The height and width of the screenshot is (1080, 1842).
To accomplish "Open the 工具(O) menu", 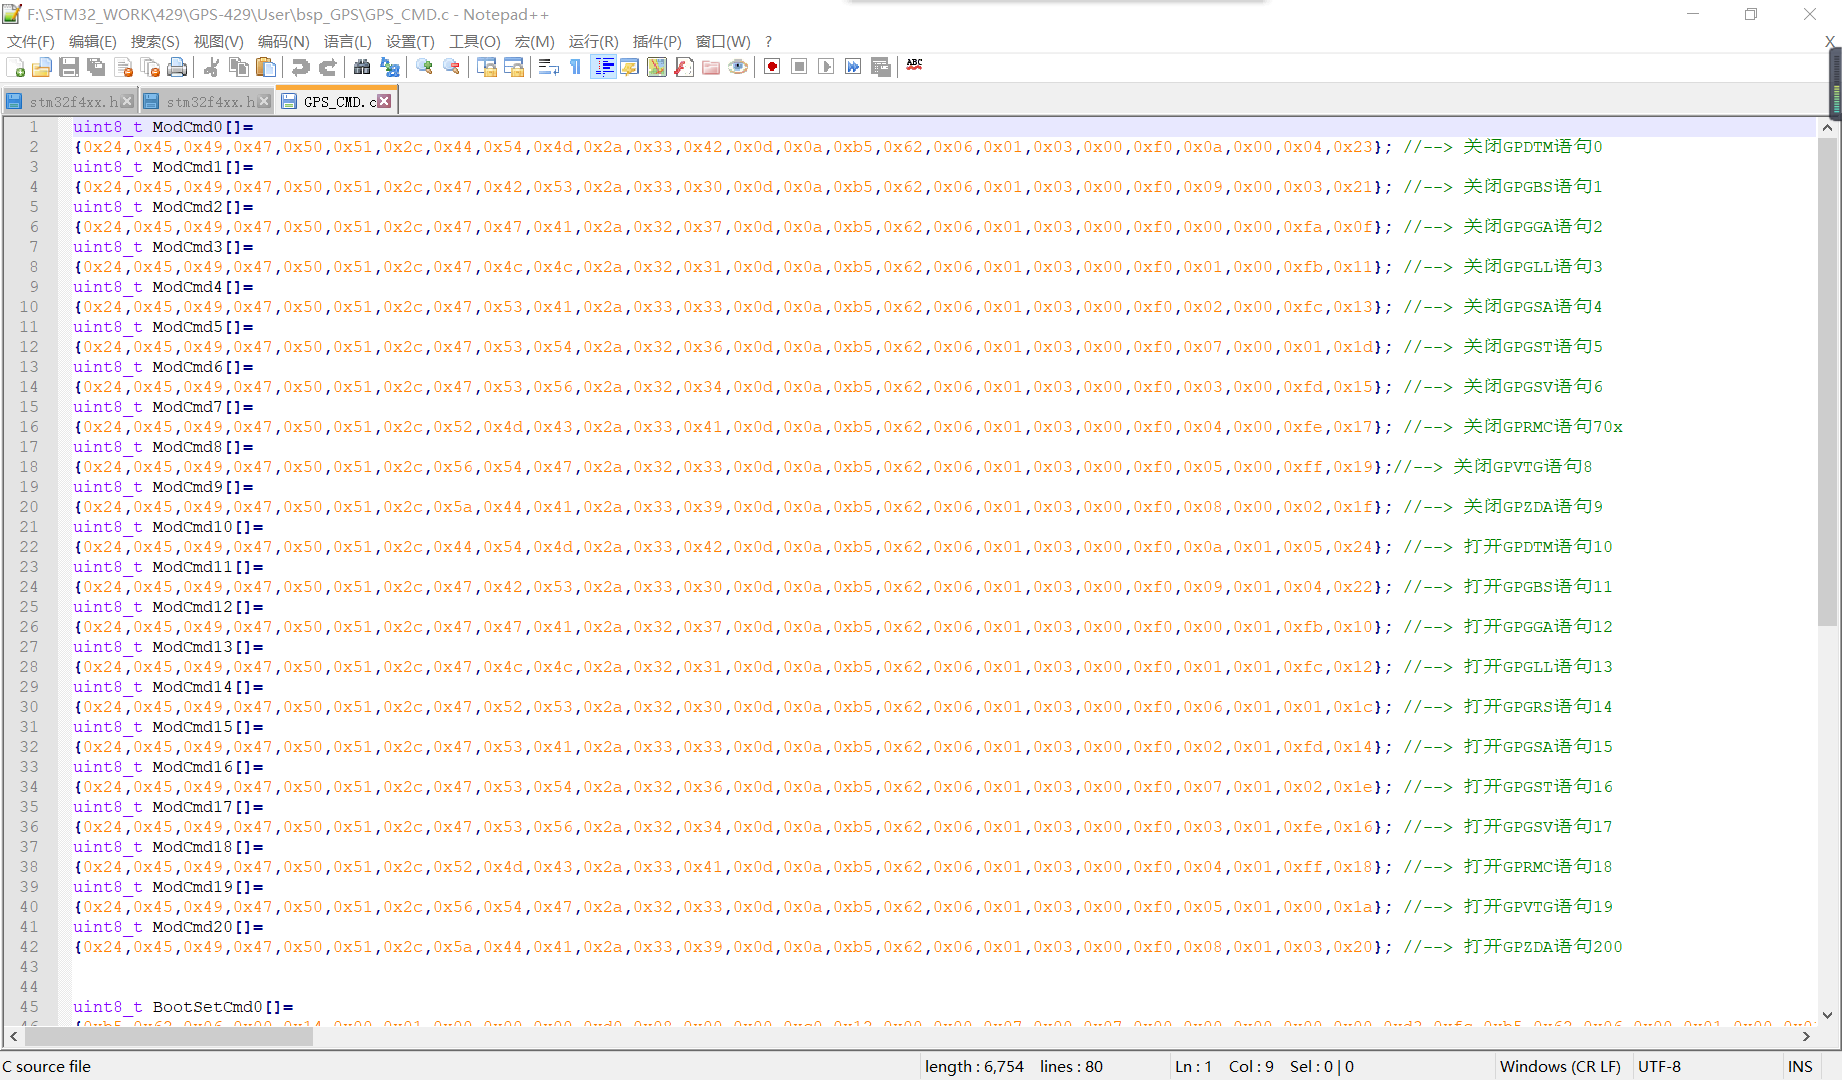I will coord(475,41).
